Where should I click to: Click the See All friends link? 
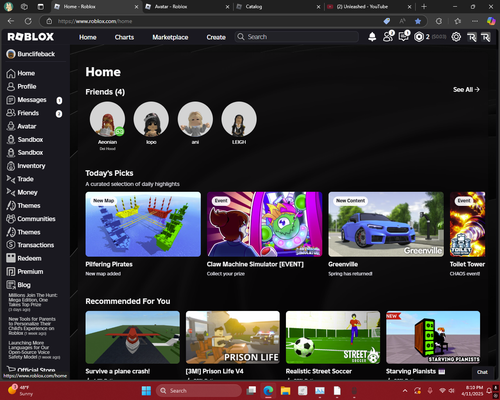pyautogui.click(x=466, y=89)
